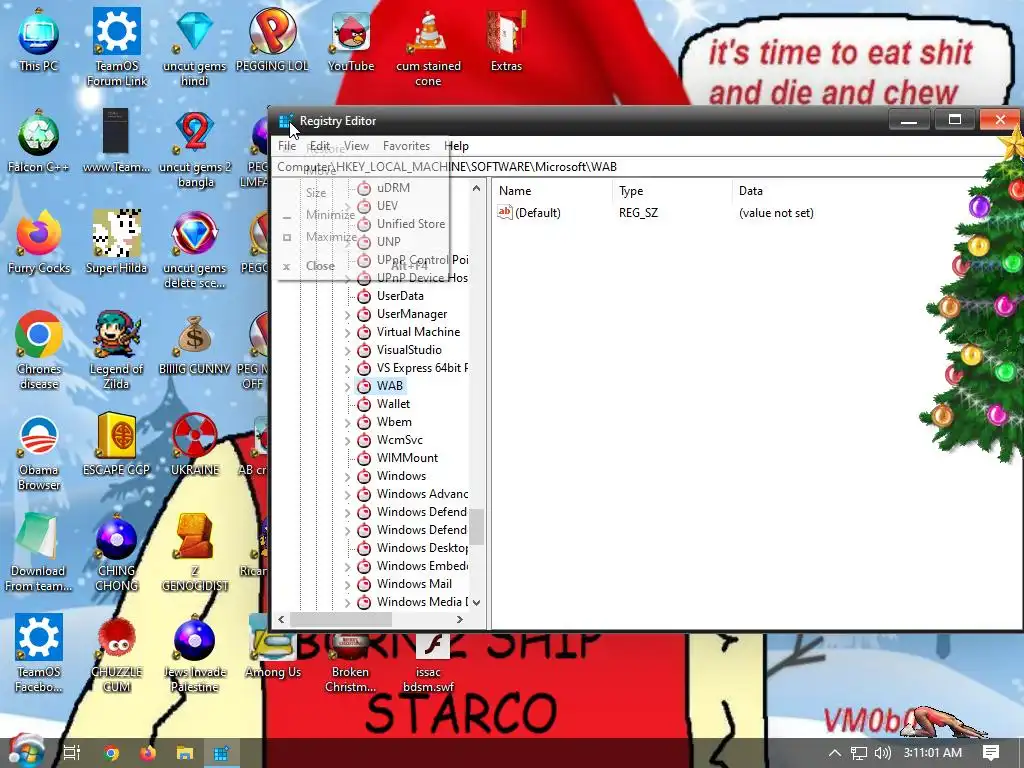Click the tree horizontal scroll right arrow
The width and height of the screenshot is (1024, 768).
(x=460, y=619)
